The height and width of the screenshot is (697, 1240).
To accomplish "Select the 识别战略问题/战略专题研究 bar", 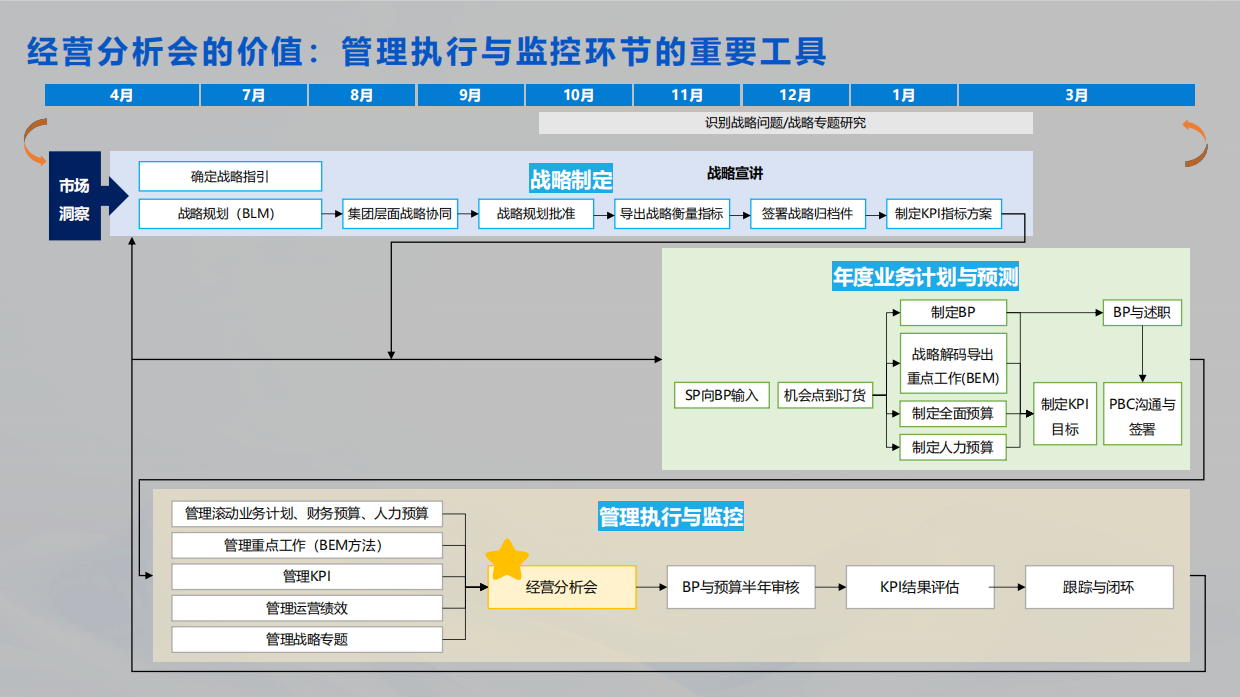I will click(x=785, y=123).
